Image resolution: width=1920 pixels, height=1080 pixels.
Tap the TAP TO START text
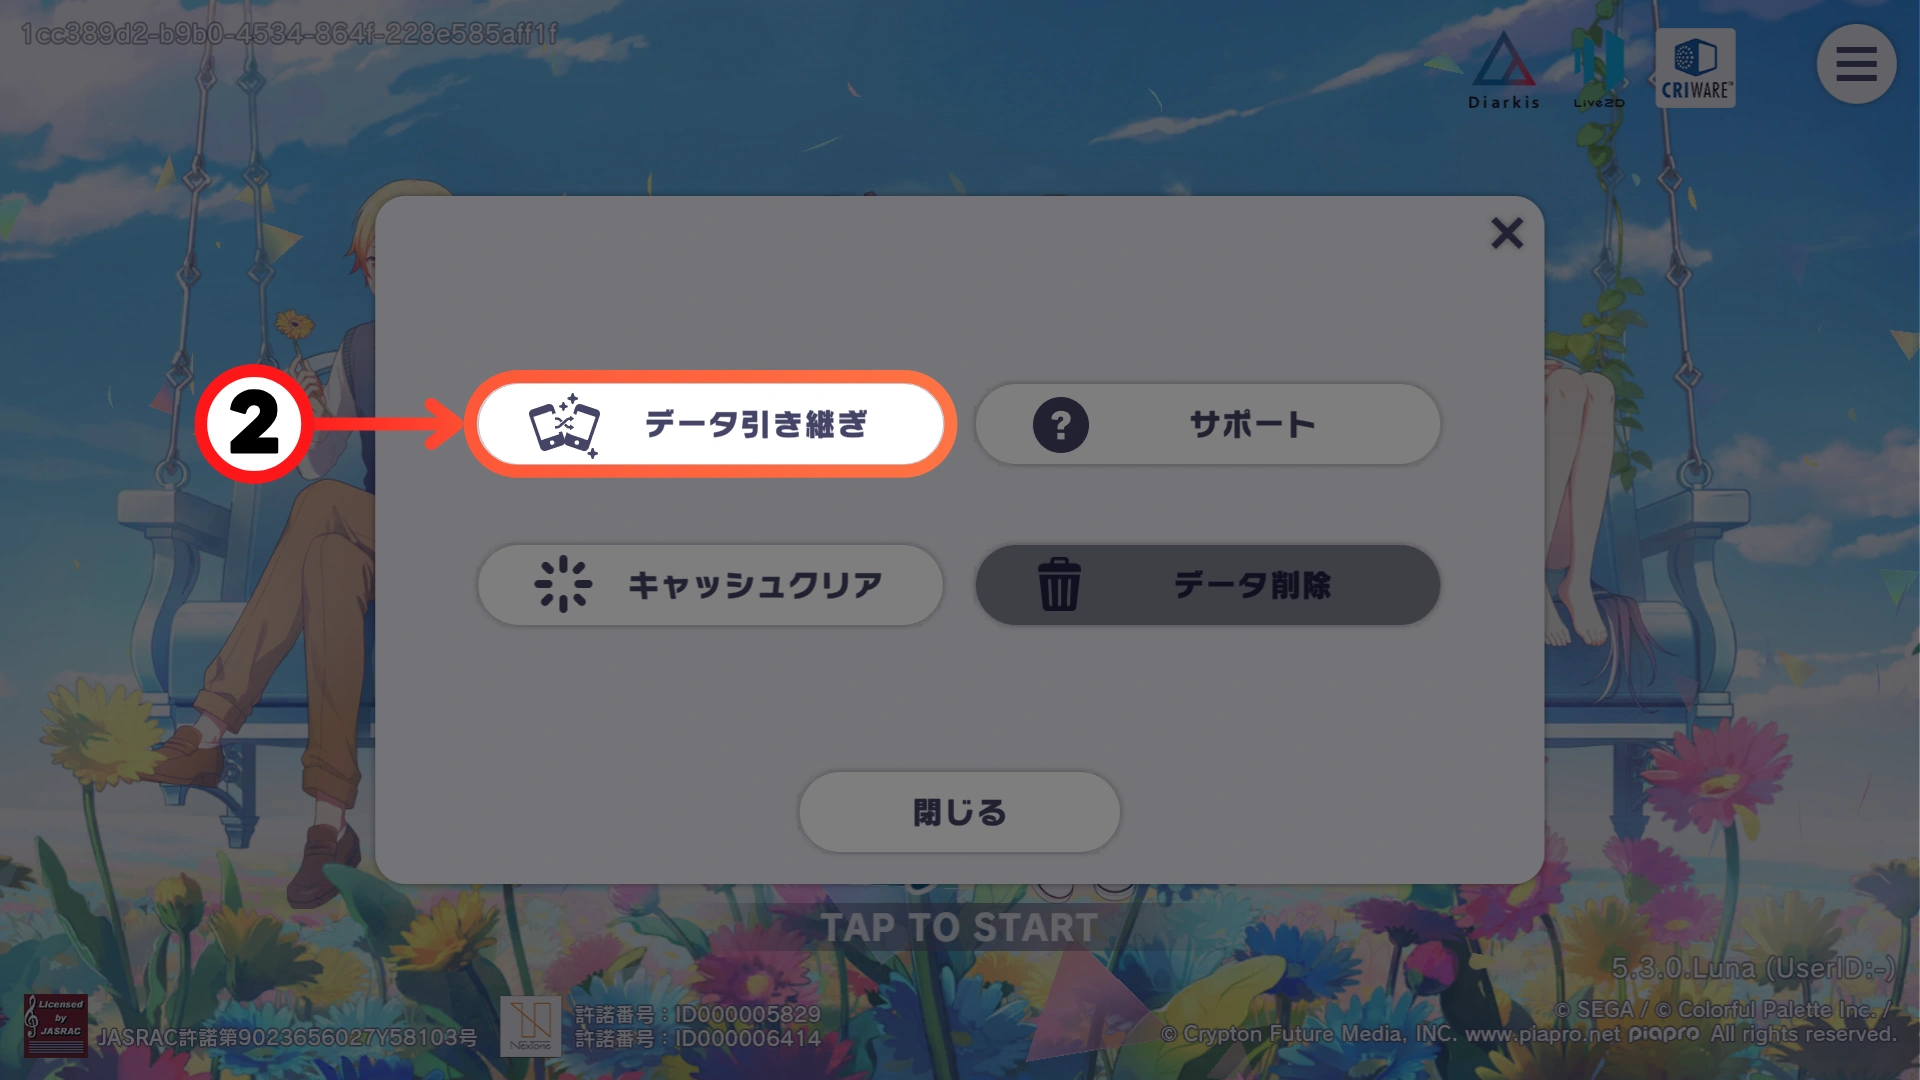(x=959, y=928)
